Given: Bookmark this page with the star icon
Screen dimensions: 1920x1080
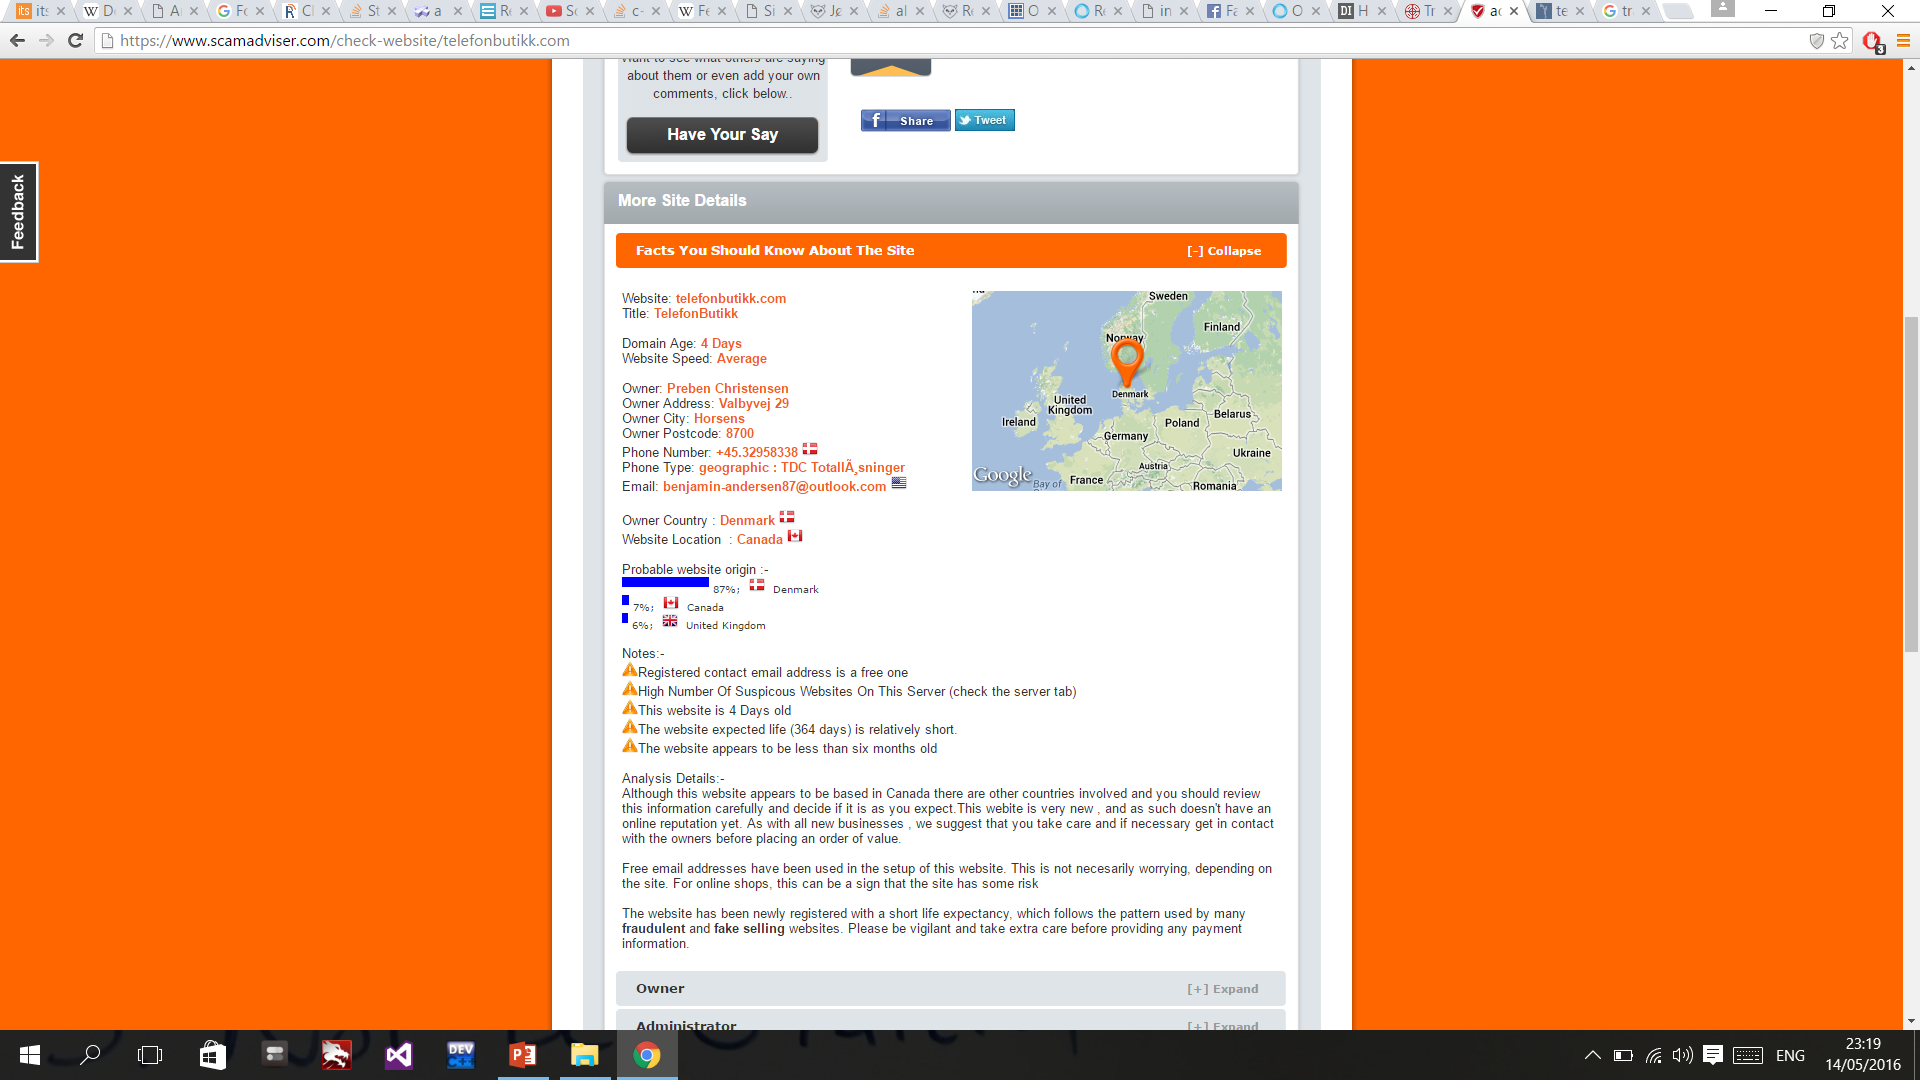Looking at the screenshot, I should pos(1840,41).
